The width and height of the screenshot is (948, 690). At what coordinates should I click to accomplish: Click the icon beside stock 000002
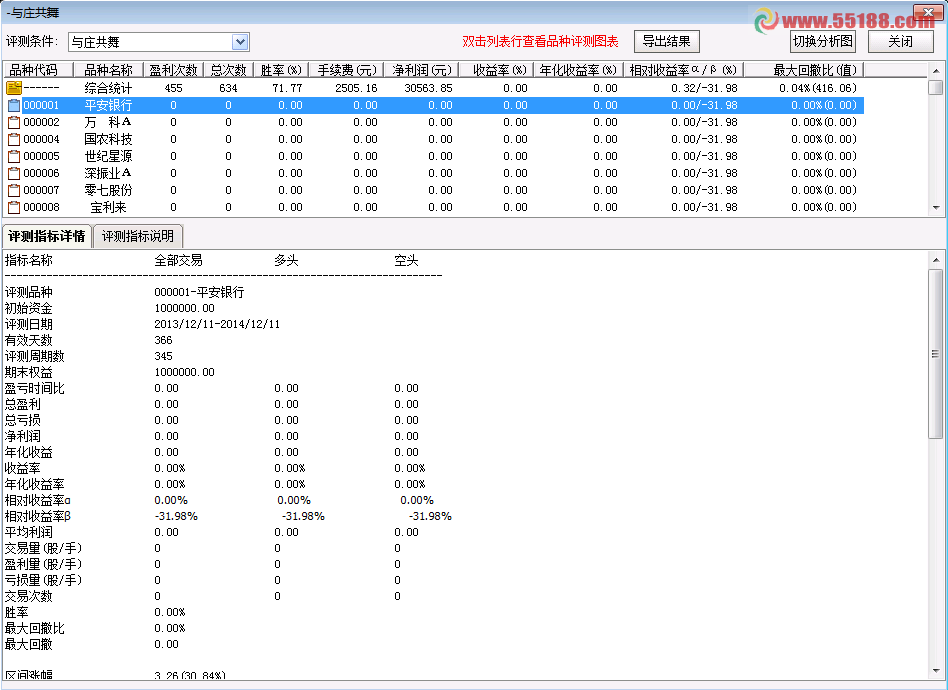coord(13,122)
